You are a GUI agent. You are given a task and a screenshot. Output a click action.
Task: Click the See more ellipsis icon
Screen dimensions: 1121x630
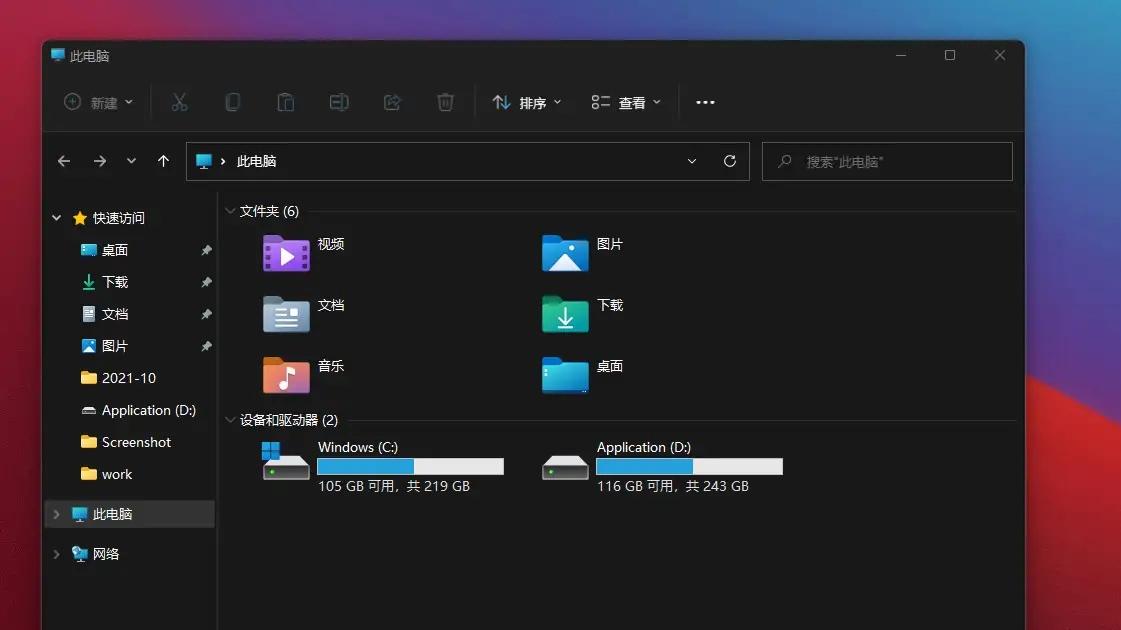point(705,102)
